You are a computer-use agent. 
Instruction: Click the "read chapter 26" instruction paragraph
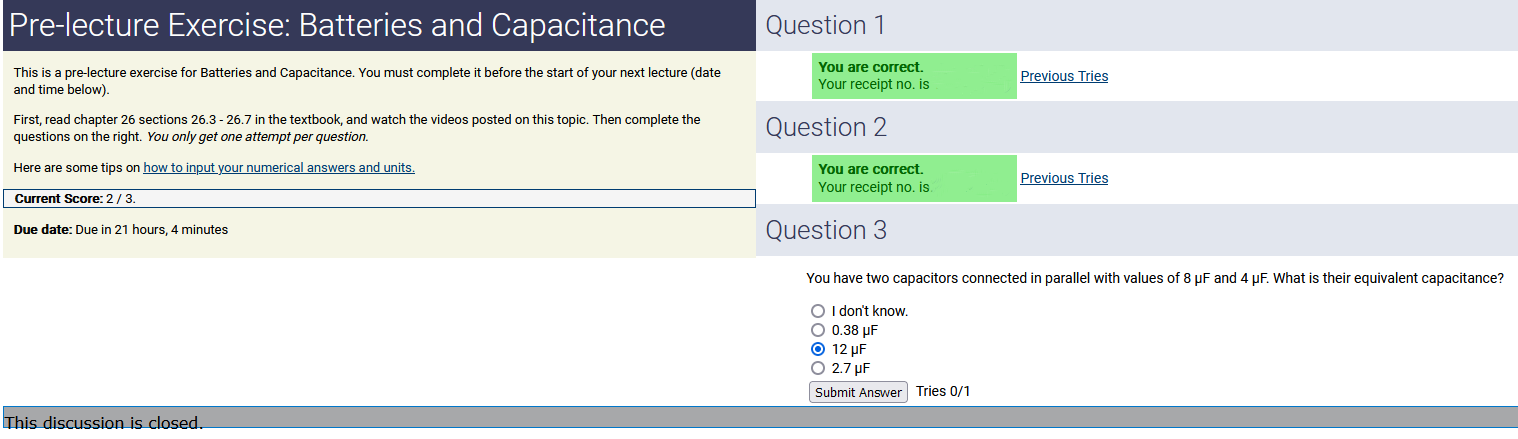(x=357, y=128)
